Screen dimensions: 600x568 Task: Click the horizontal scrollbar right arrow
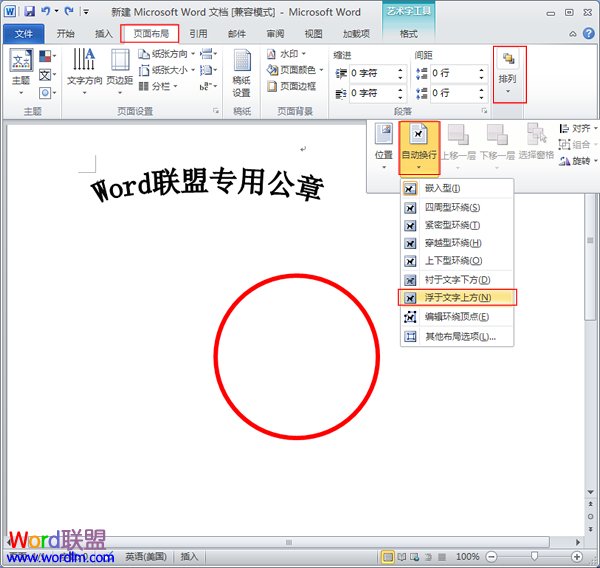pyautogui.click(x=578, y=542)
